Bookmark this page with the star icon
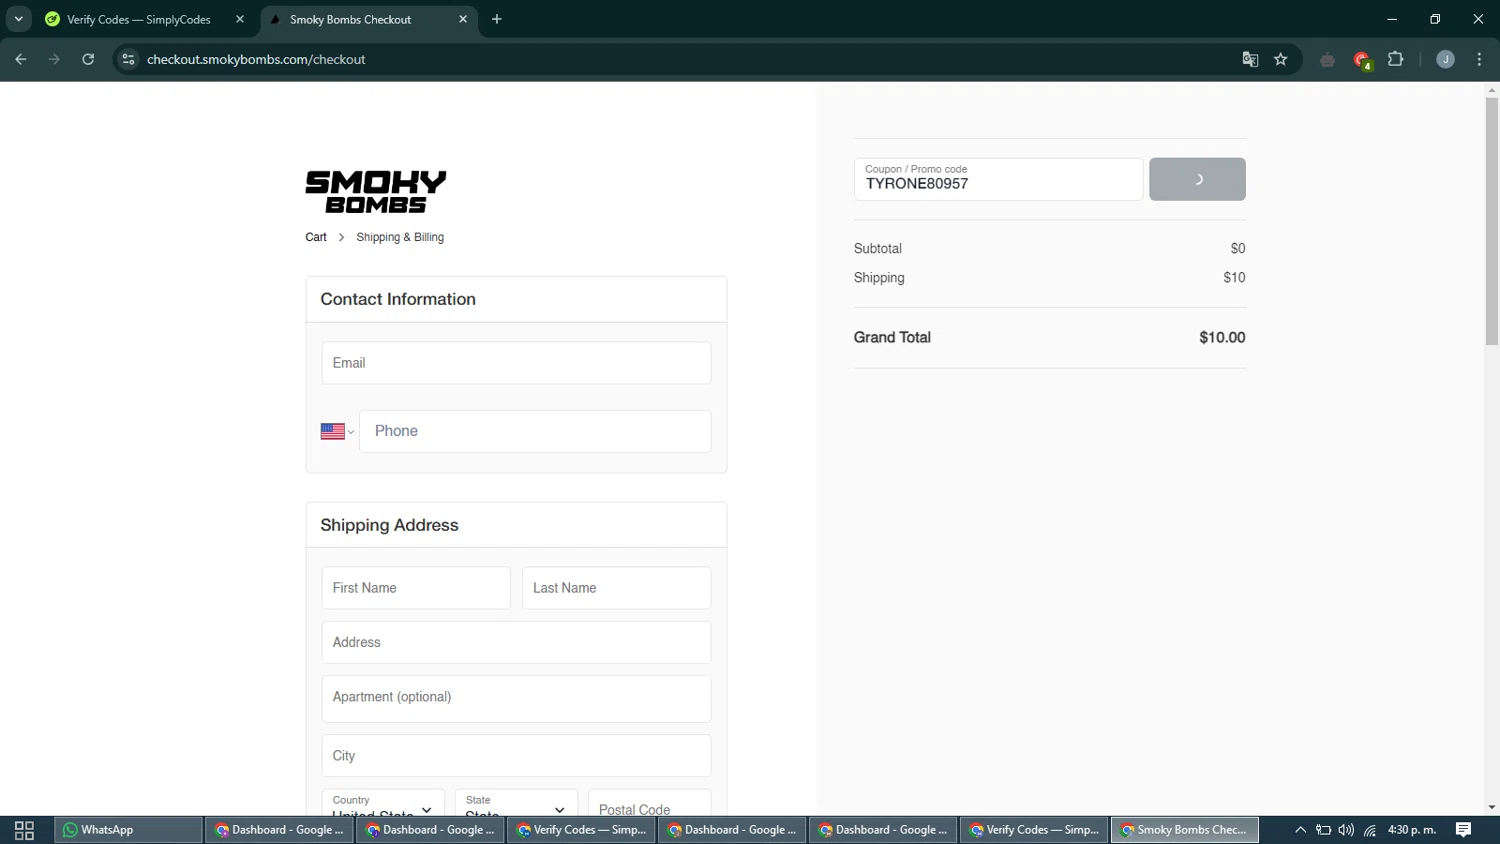 coord(1281,59)
